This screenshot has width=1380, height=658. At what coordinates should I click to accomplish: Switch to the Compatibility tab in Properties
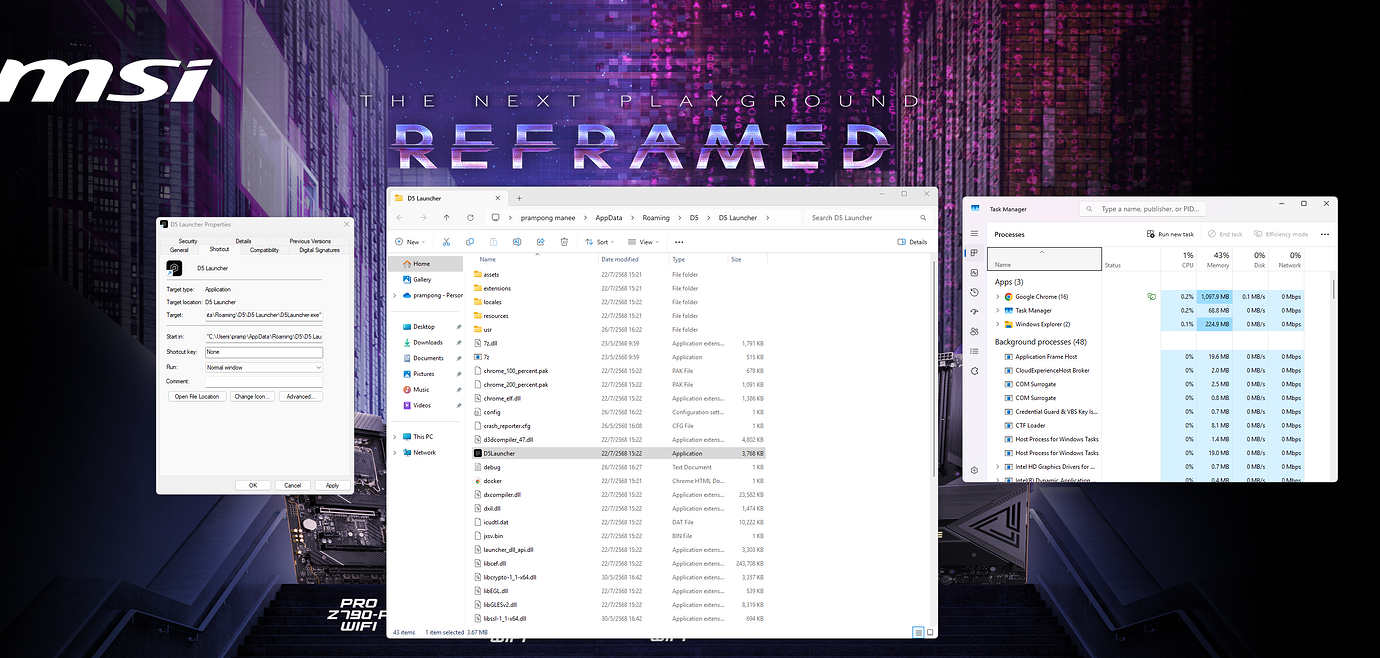(264, 249)
